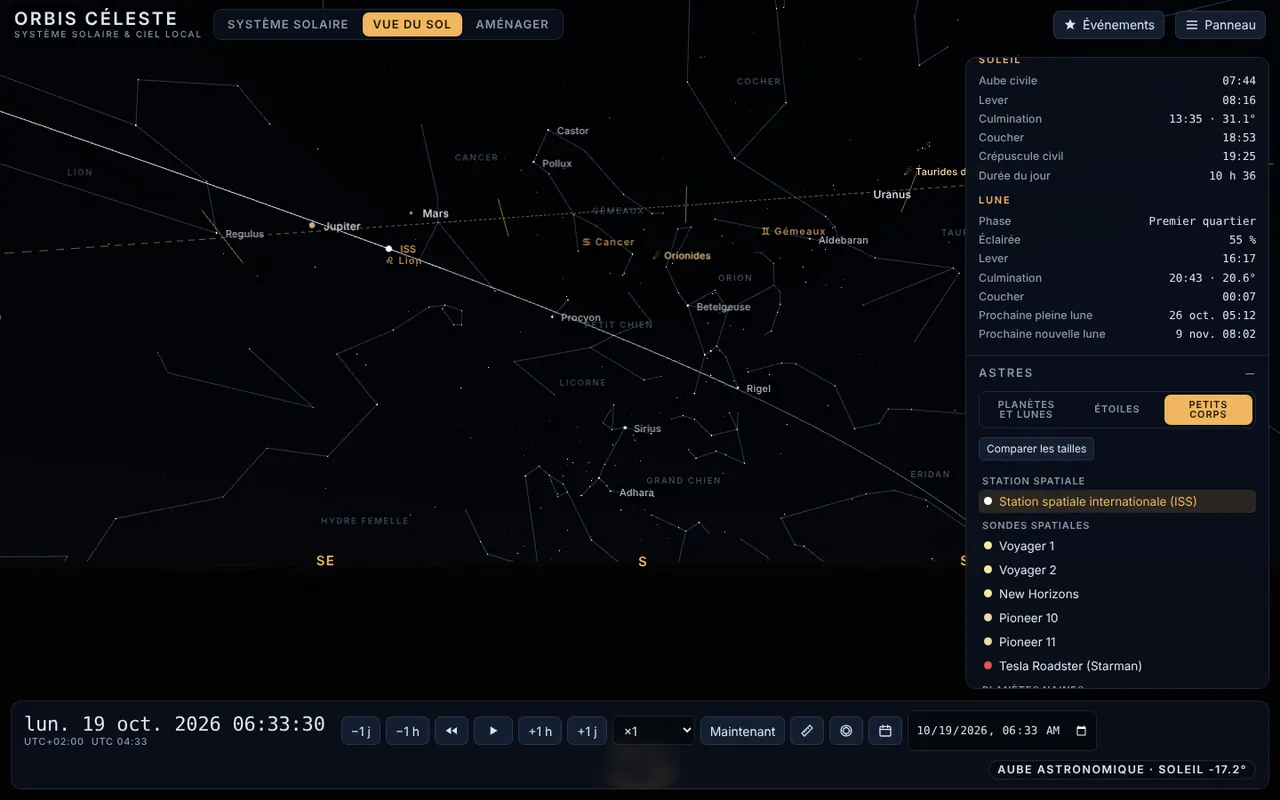Click the Betelgeuse star label
Image resolution: width=1280 pixels, height=800 pixels.
pos(723,307)
